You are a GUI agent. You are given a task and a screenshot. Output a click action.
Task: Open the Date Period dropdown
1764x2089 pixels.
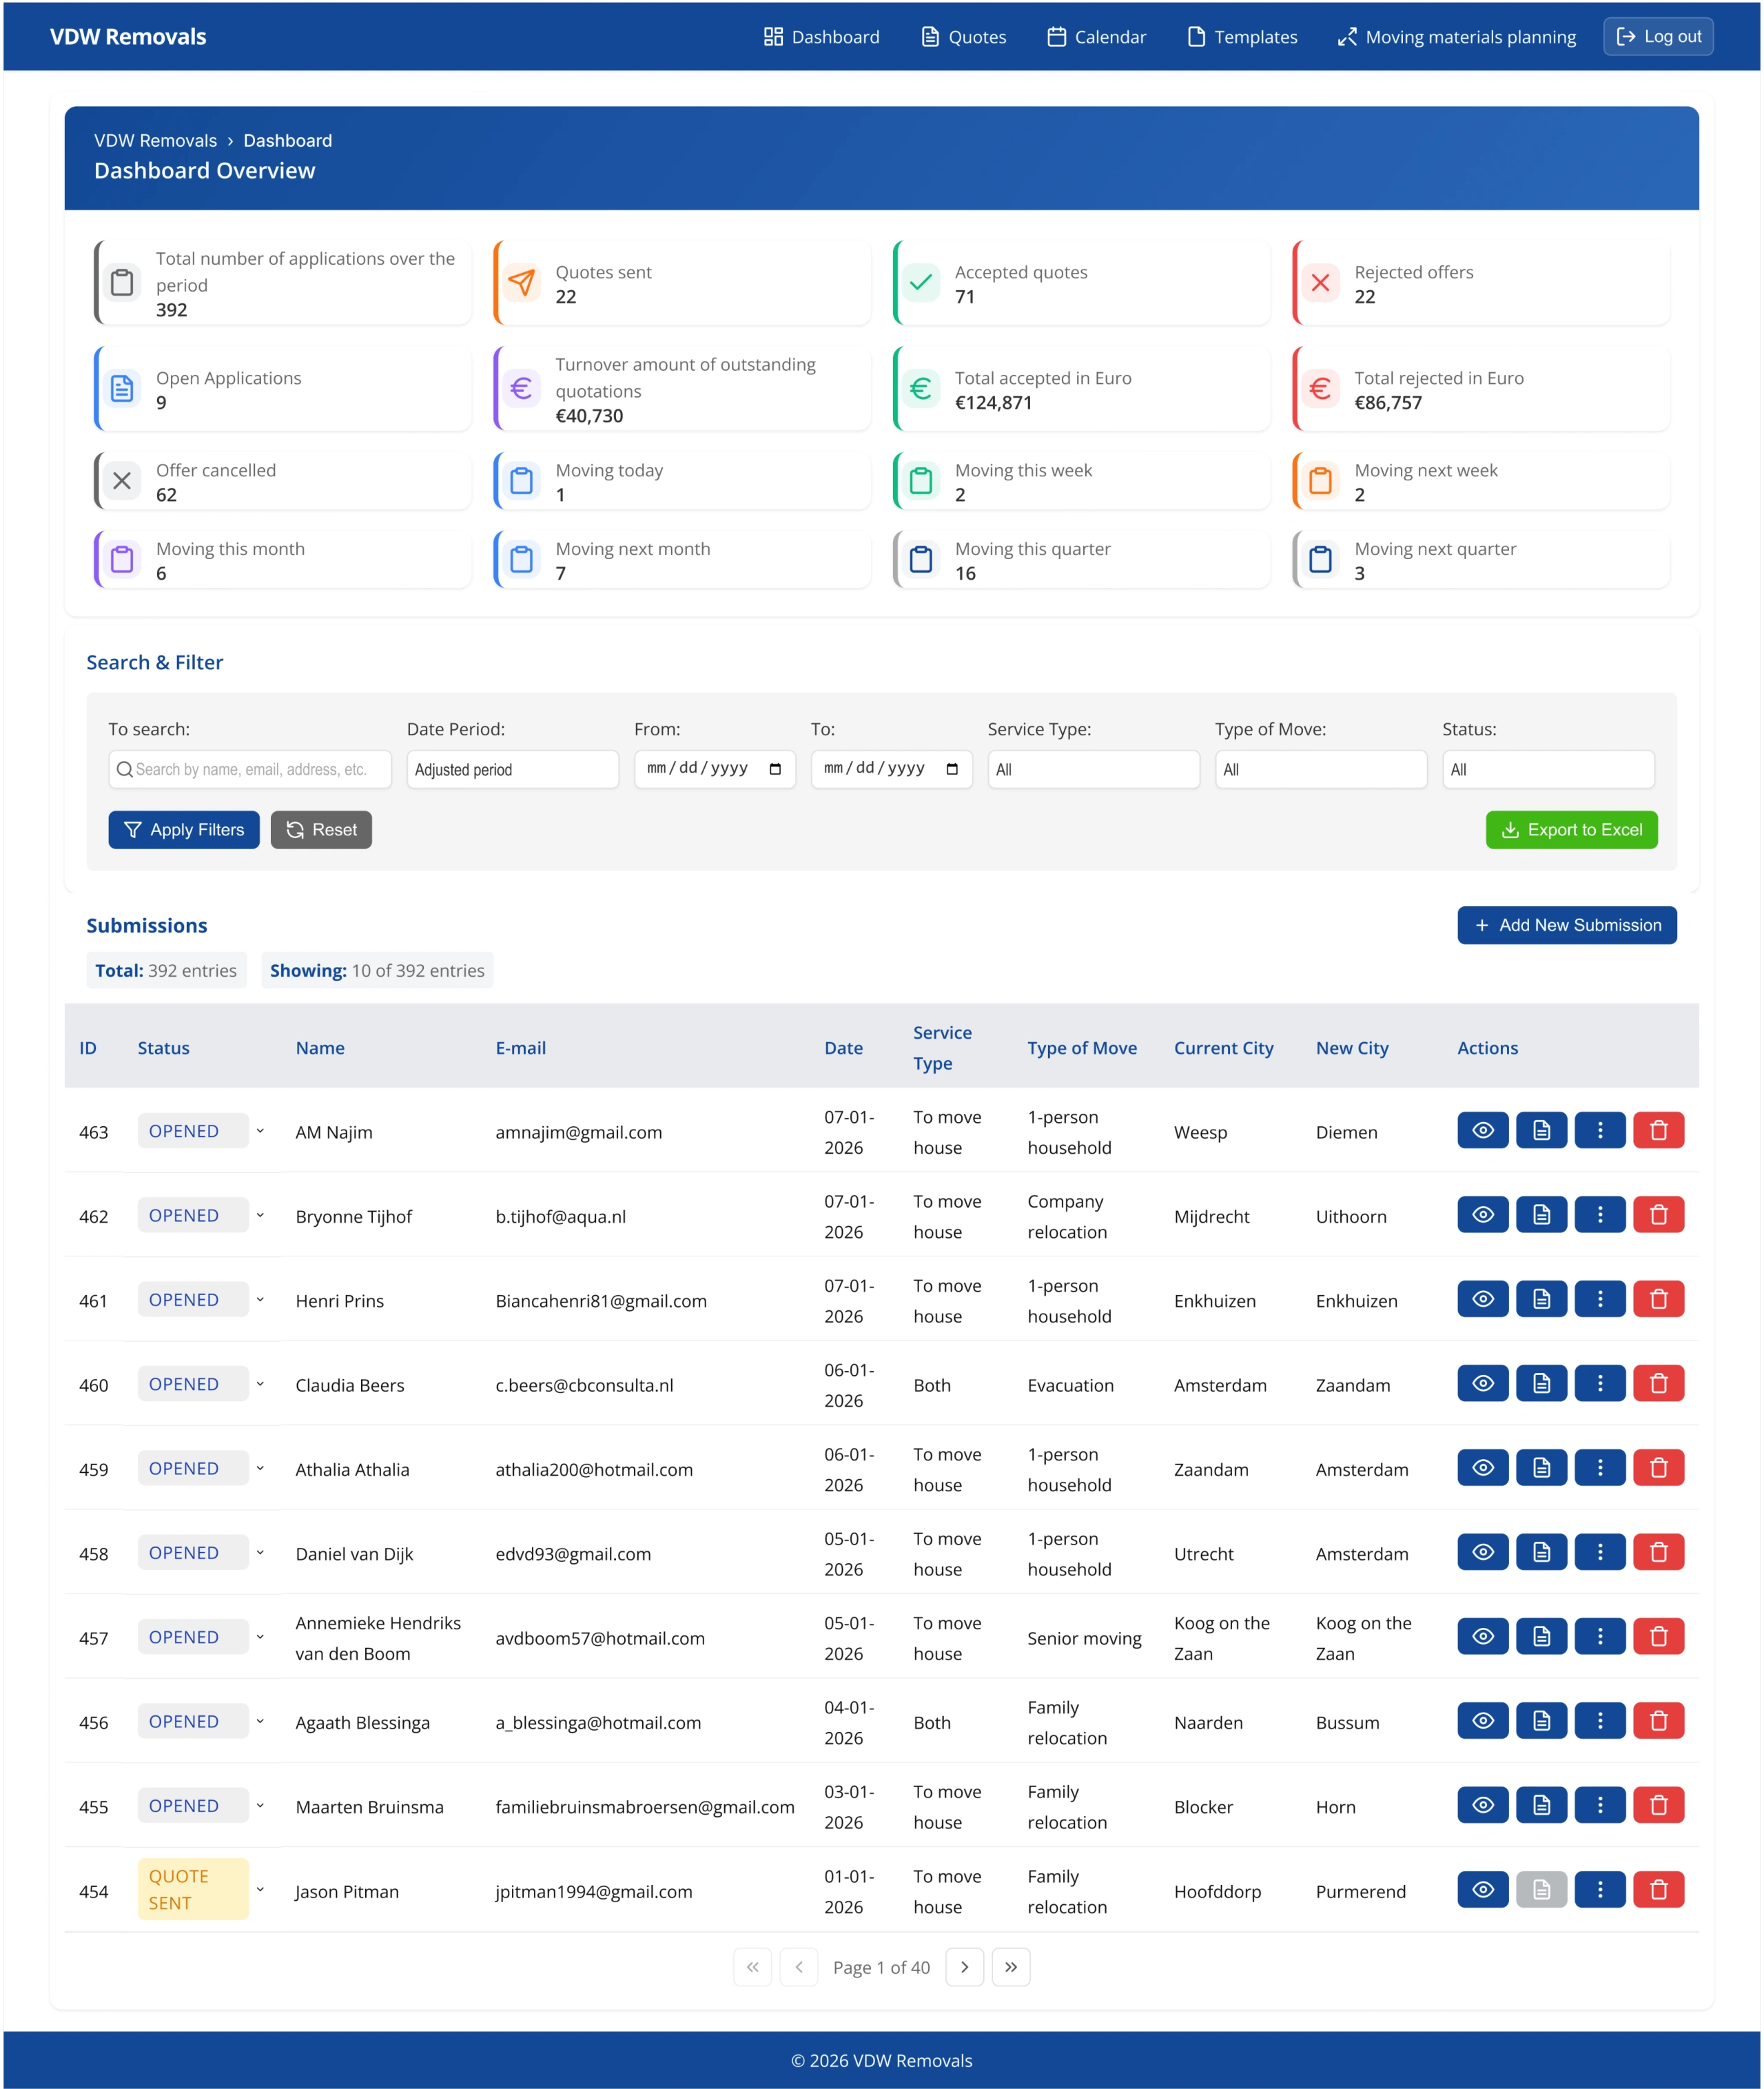pyautogui.click(x=512, y=769)
